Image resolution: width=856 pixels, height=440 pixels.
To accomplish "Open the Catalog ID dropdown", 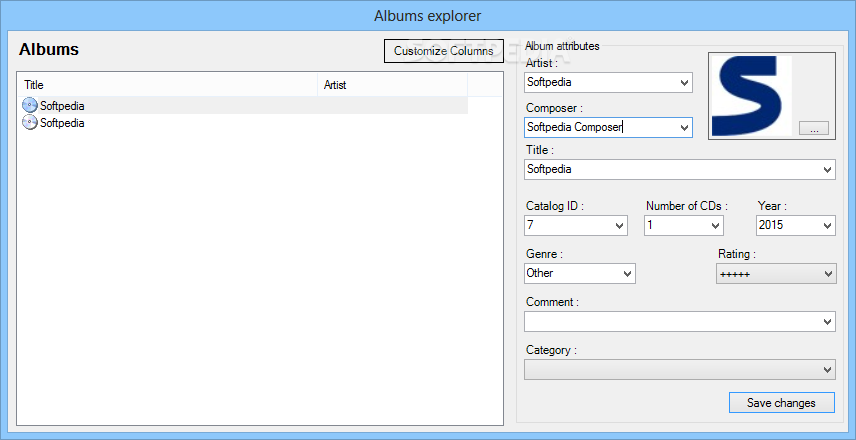I will (620, 225).
